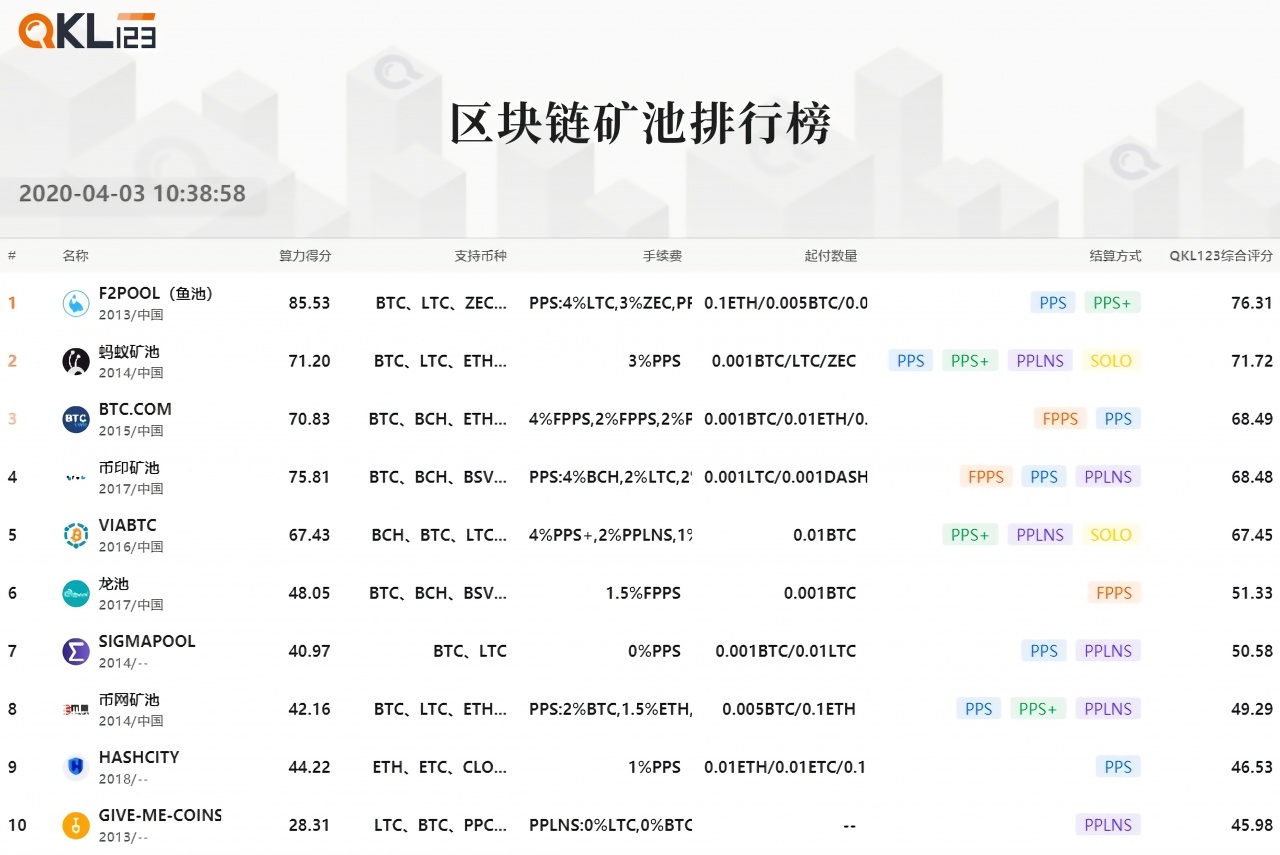Click the PPS tag in F2POOL row
Screen dimensions: 1280x855
1053,303
